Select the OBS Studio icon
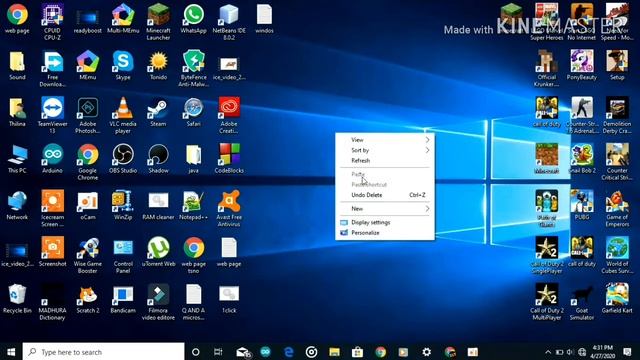 123,158
